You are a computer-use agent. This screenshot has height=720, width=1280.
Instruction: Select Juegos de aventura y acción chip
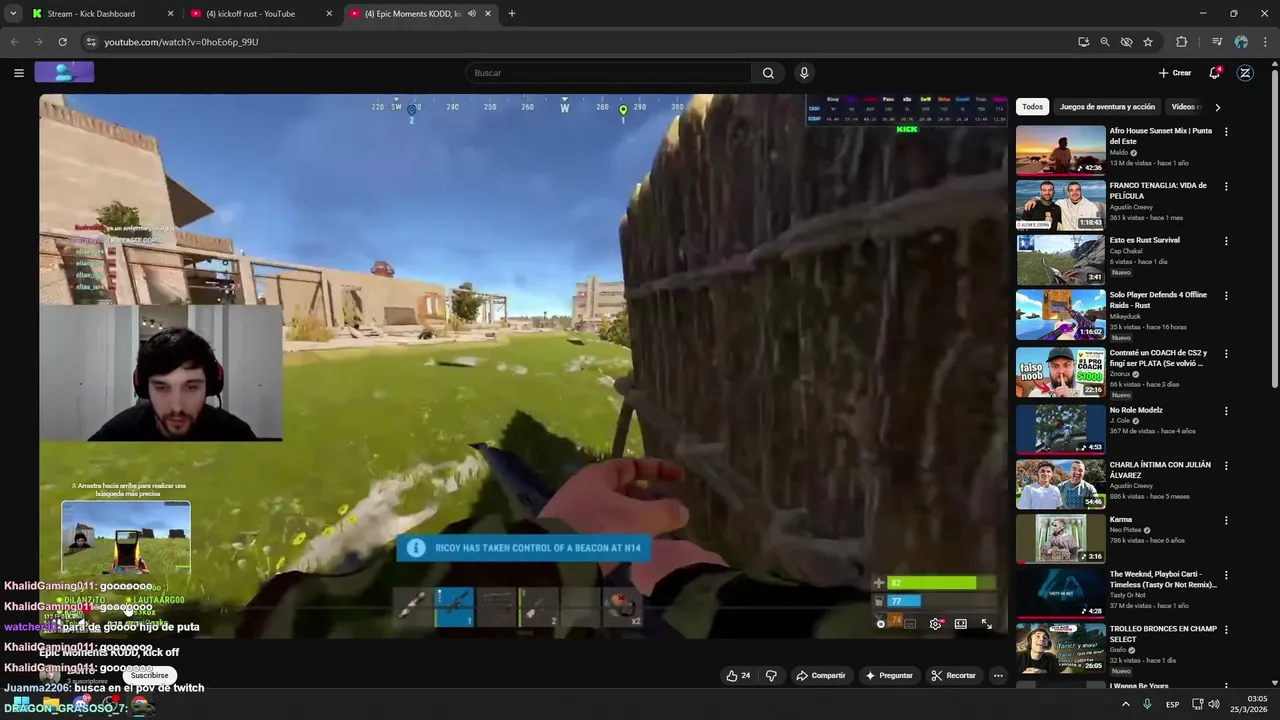(1107, 107)
